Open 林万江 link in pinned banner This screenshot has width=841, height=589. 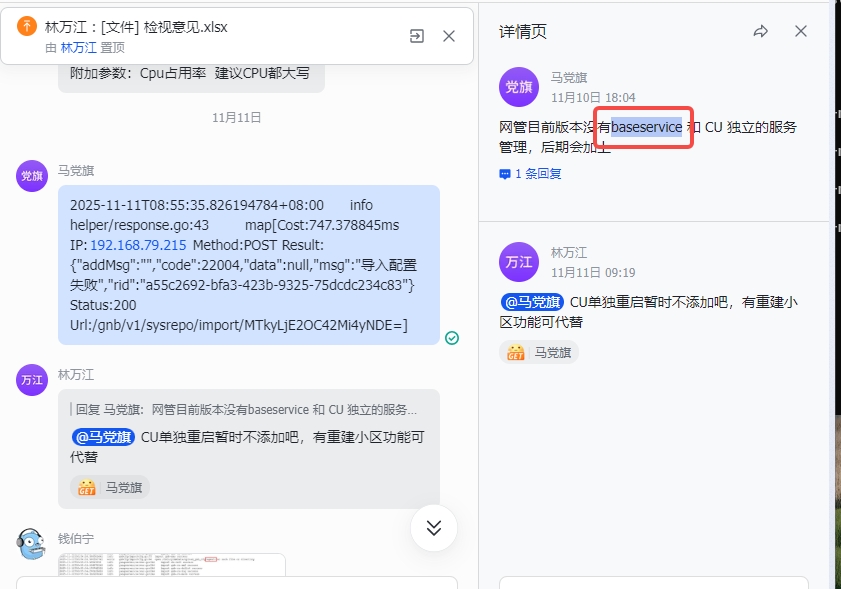coord(78,47)
